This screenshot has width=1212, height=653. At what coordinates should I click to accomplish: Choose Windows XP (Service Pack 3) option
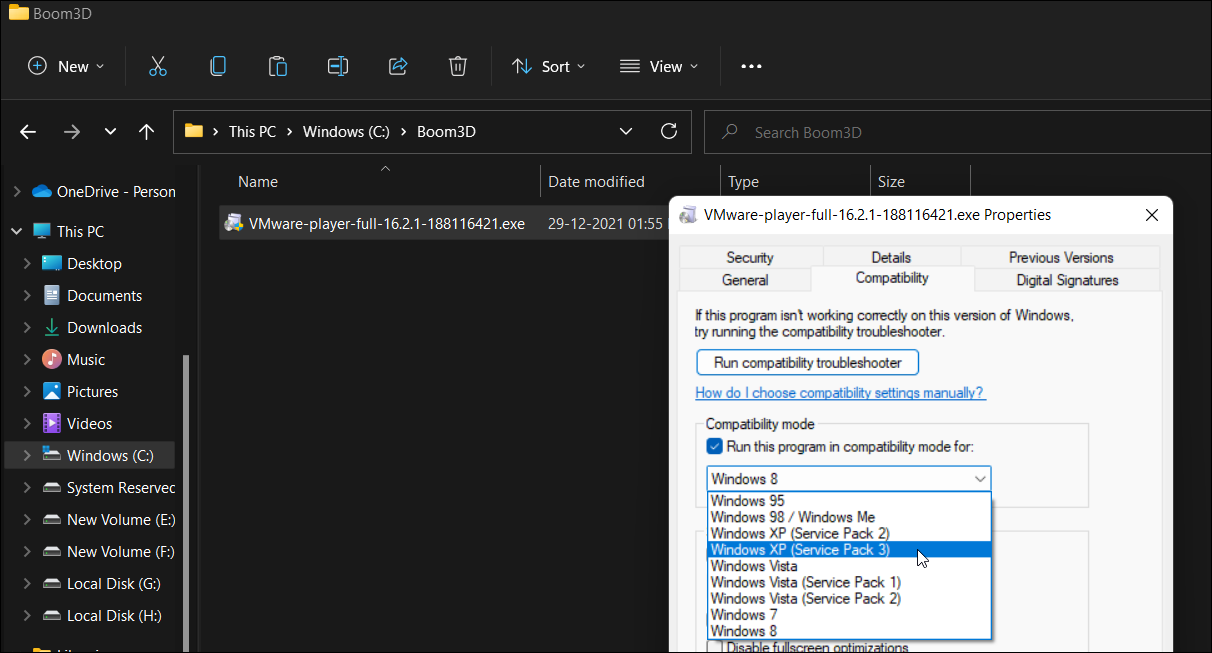point(799,550)
